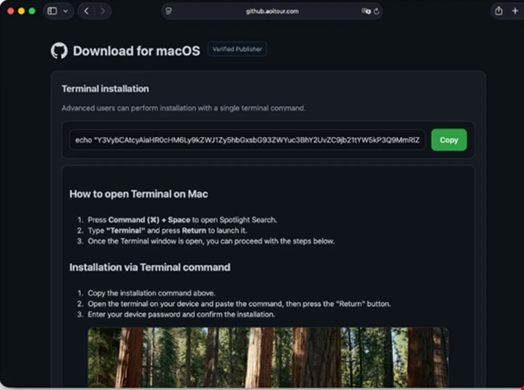Click the Download for macOS heading
524x390 pixels.
[136, 51]
